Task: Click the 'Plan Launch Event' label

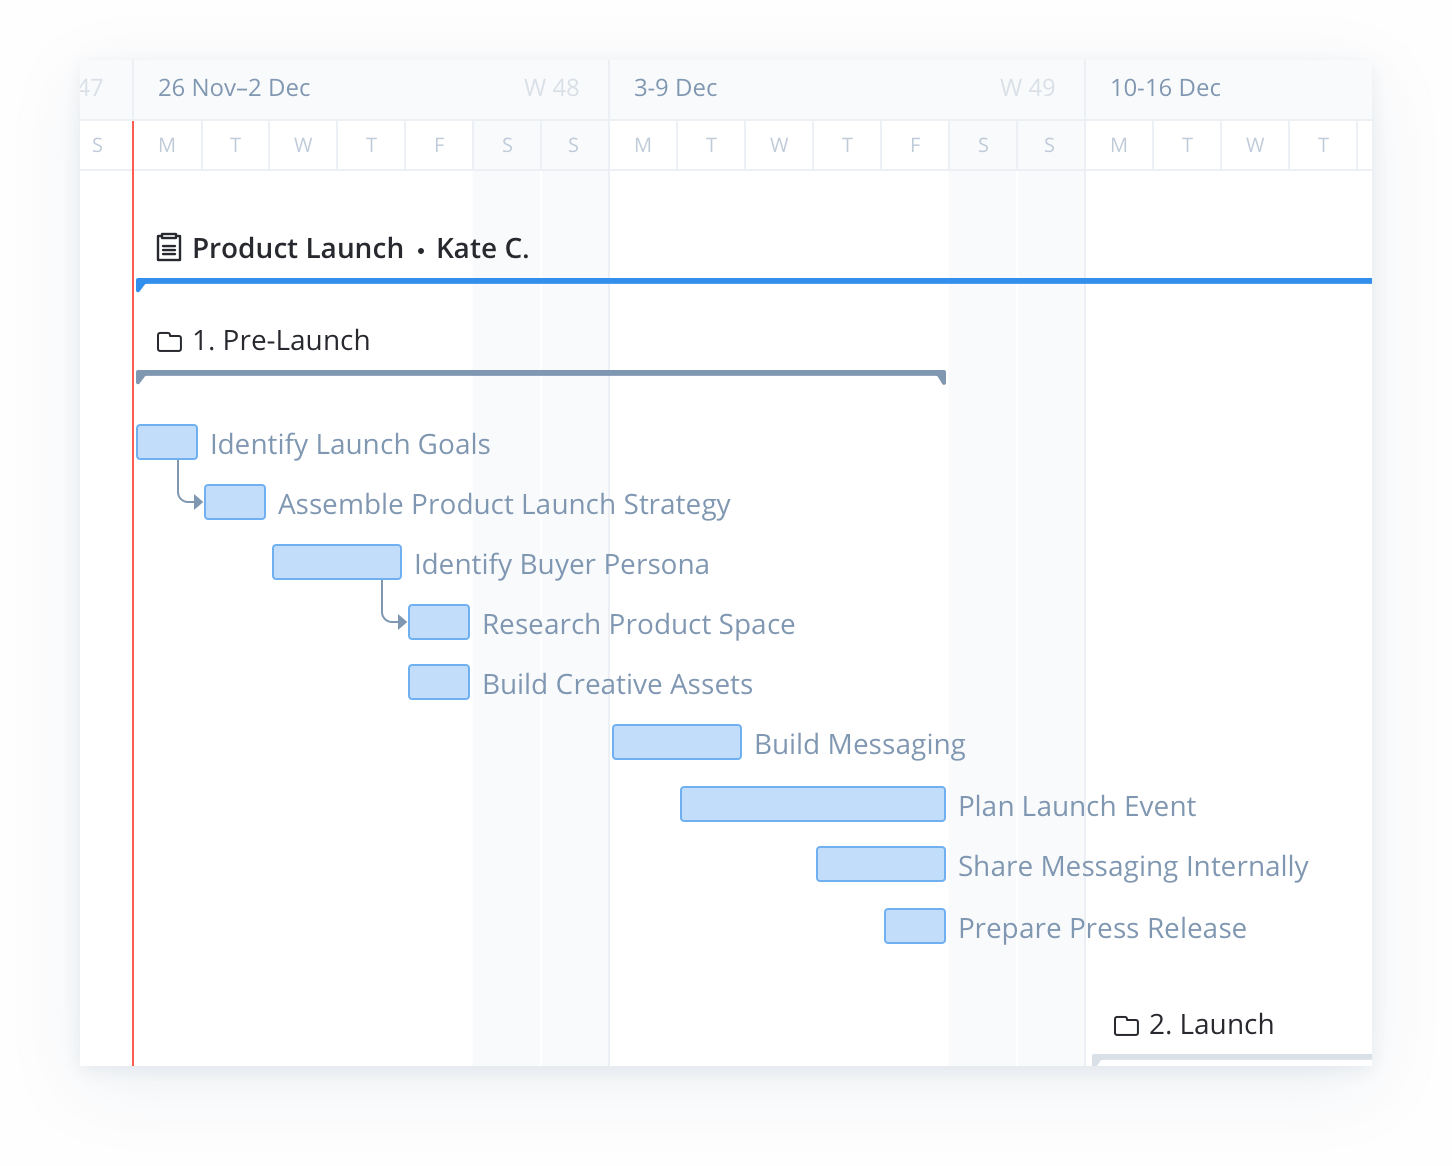Action: coord(1077,806)
